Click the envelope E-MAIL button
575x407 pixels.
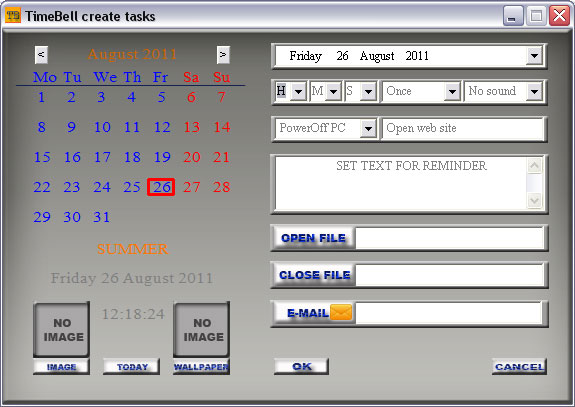click(314, 313)
